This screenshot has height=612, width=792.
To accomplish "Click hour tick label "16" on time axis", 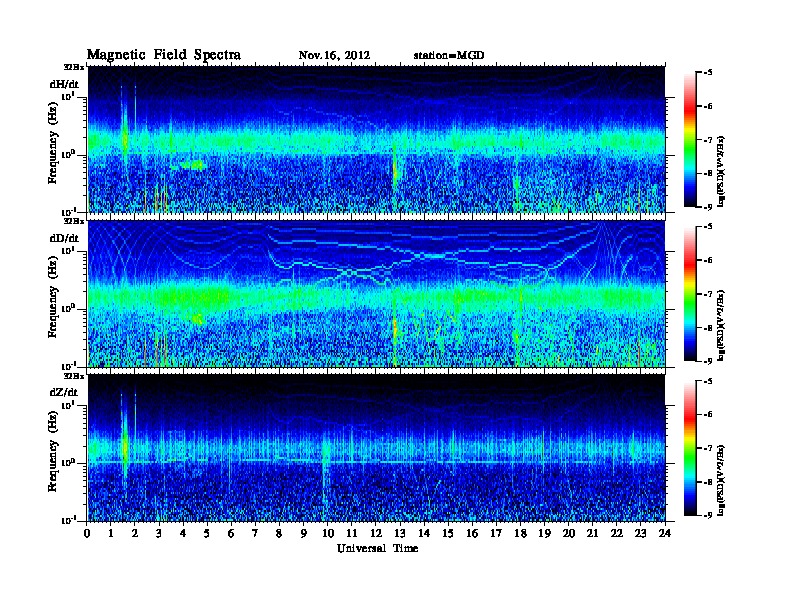I will [x=472, y=533].
